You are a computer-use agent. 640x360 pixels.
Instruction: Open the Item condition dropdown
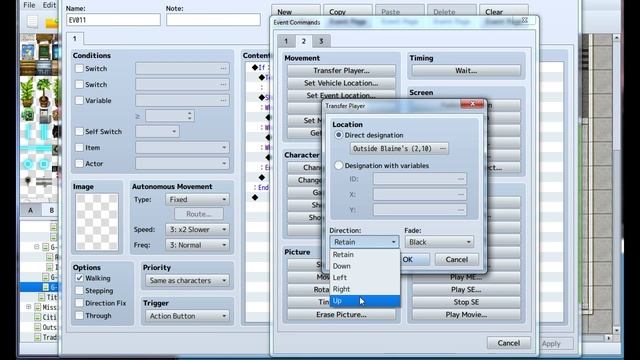[182, 147]
